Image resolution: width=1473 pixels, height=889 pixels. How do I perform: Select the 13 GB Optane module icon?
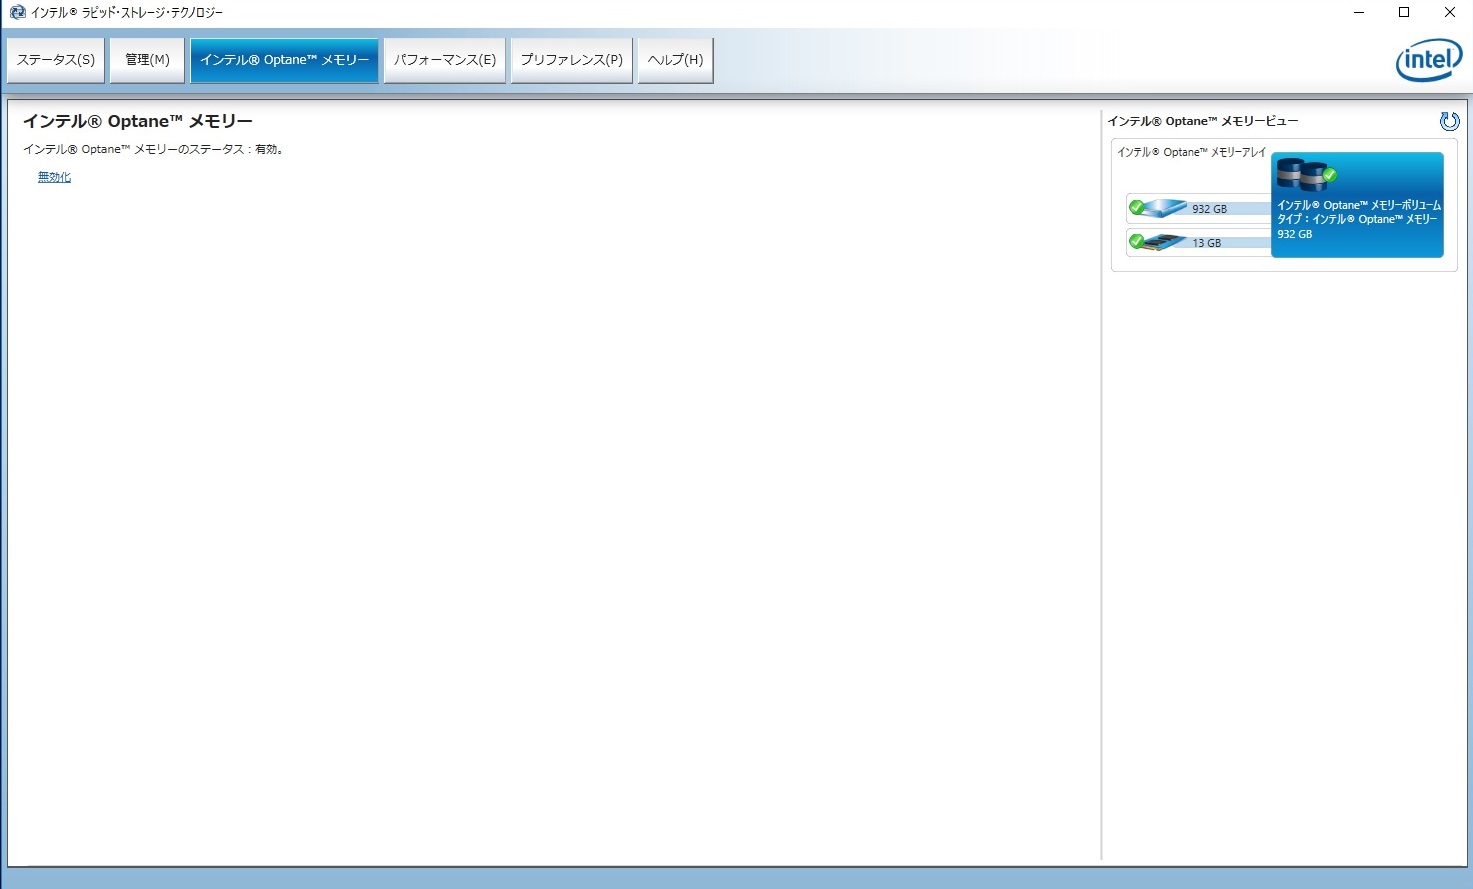coord(1166,242)
